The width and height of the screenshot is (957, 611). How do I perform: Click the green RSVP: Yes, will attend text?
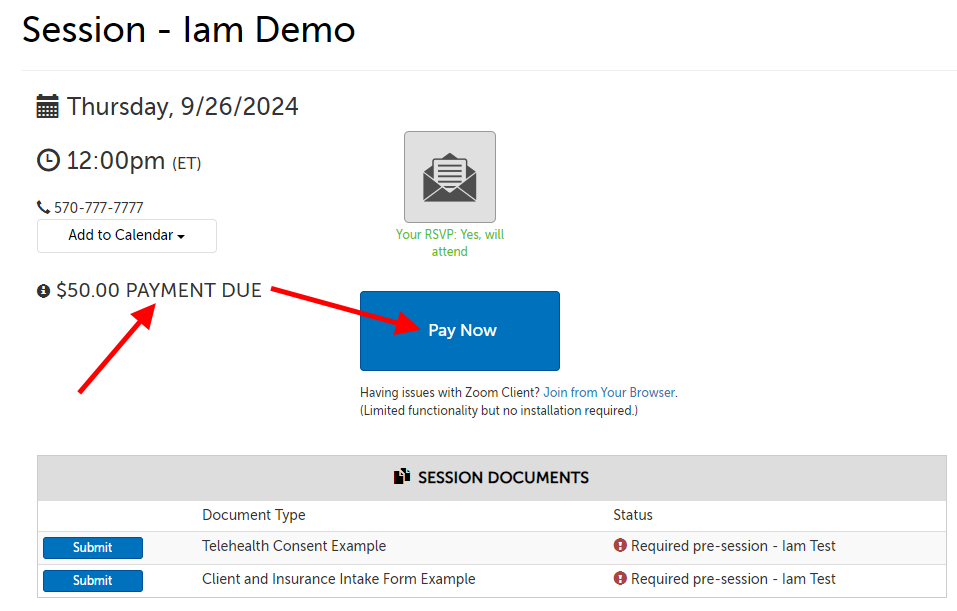point(449,243)
